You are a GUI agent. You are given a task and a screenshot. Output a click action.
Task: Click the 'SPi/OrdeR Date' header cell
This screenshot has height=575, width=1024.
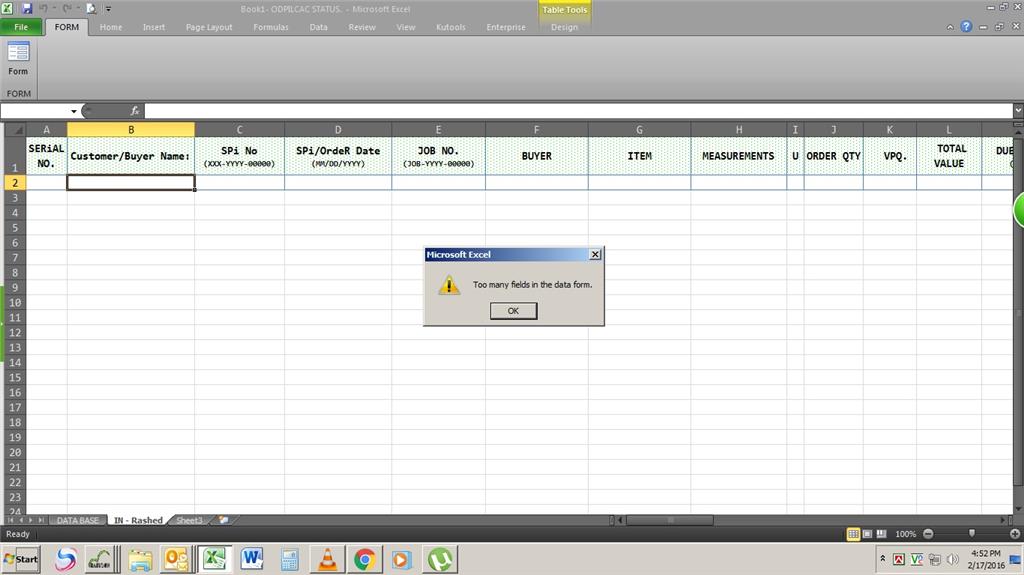coord(338,156)
